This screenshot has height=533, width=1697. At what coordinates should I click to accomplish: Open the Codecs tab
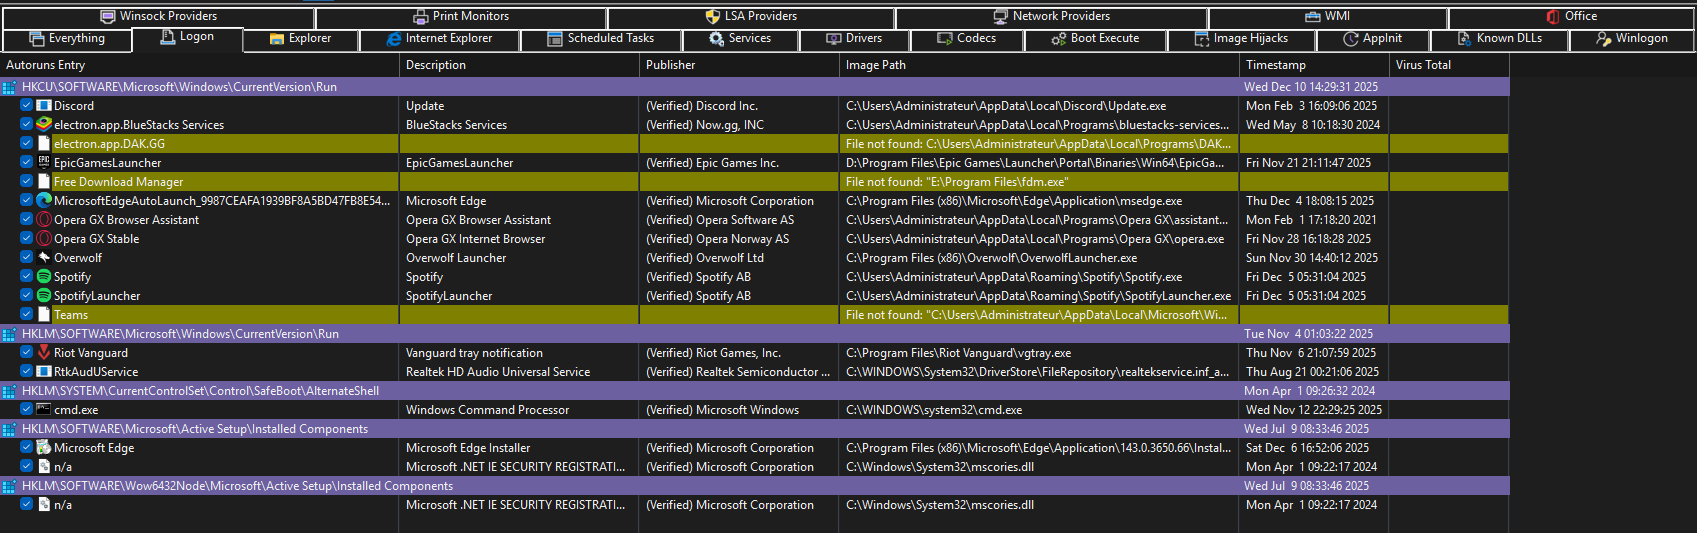coord(967,39)
